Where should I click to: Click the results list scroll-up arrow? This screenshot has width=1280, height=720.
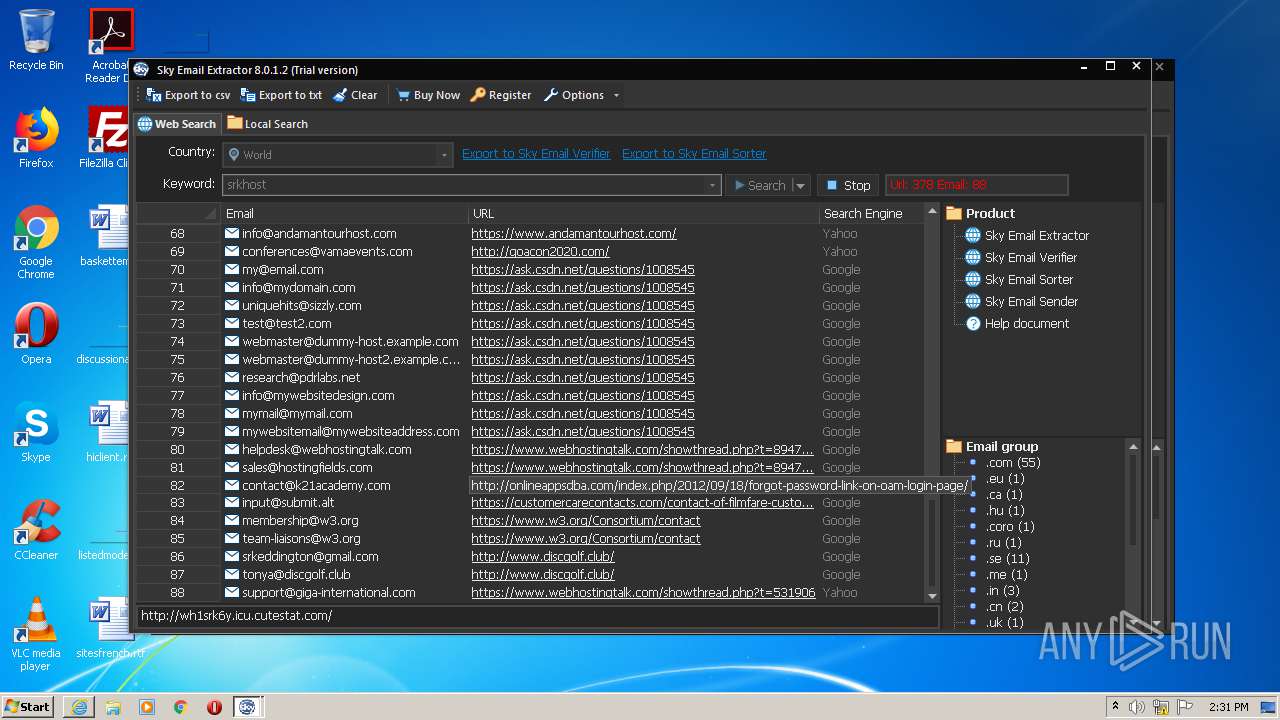point(932,213)
